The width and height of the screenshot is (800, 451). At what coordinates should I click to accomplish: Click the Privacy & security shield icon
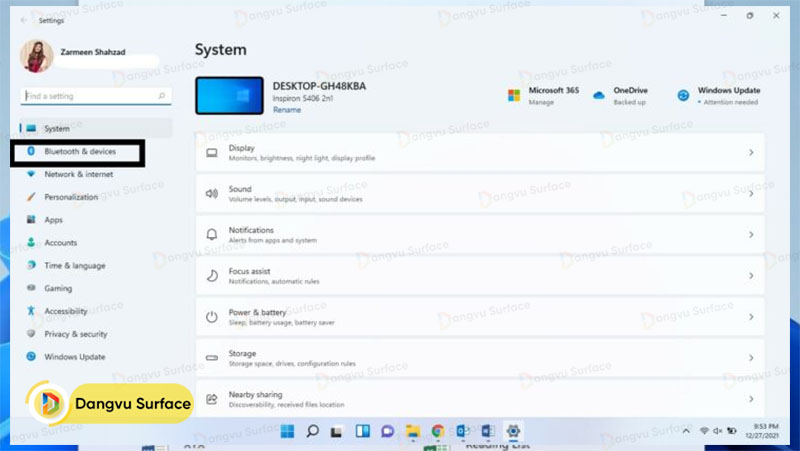31,334
